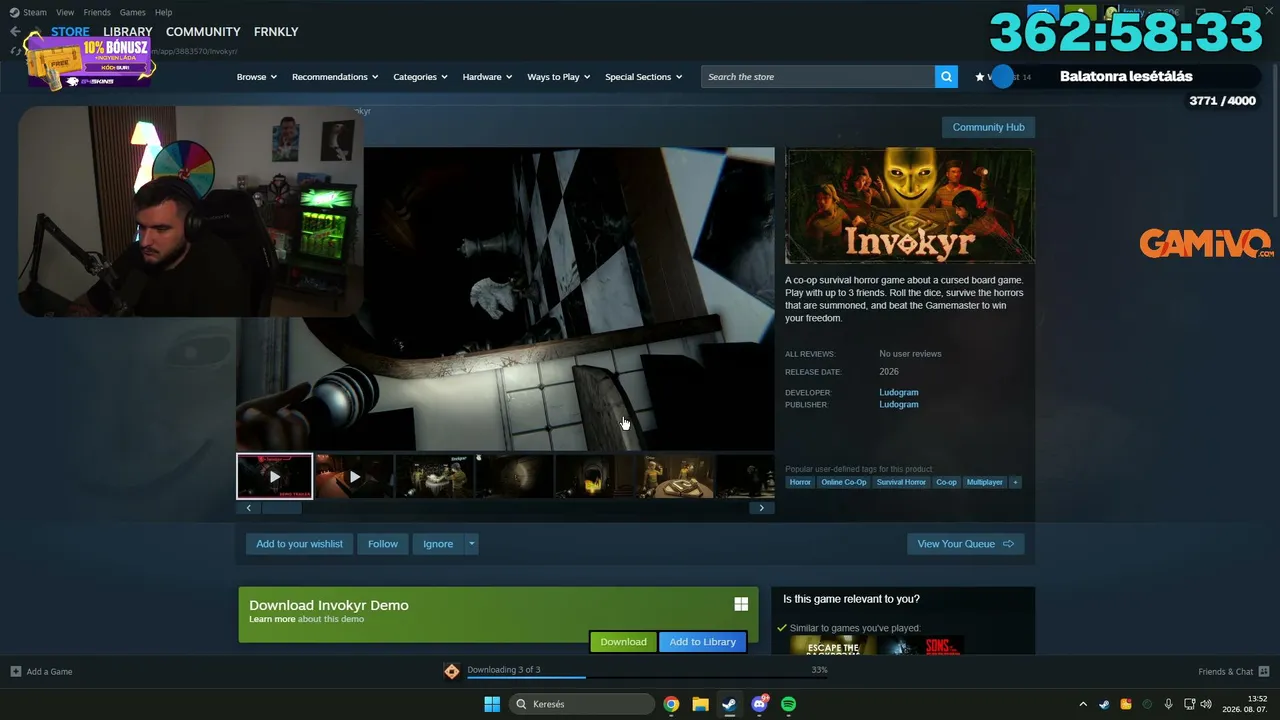Click the Follow button
1280x720 pixels.
click(x=383, y=544)
